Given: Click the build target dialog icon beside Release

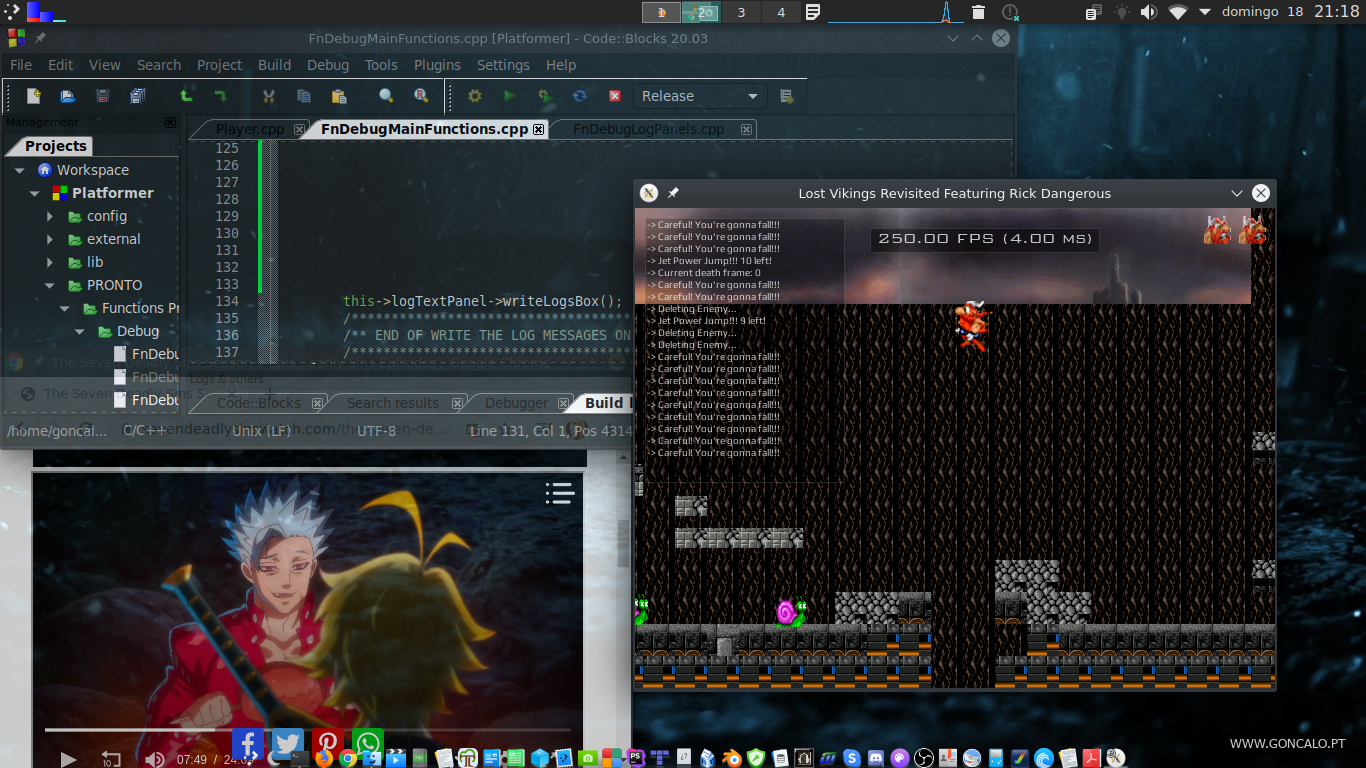Looking at the screenshot, I should (x=787, y=96).
